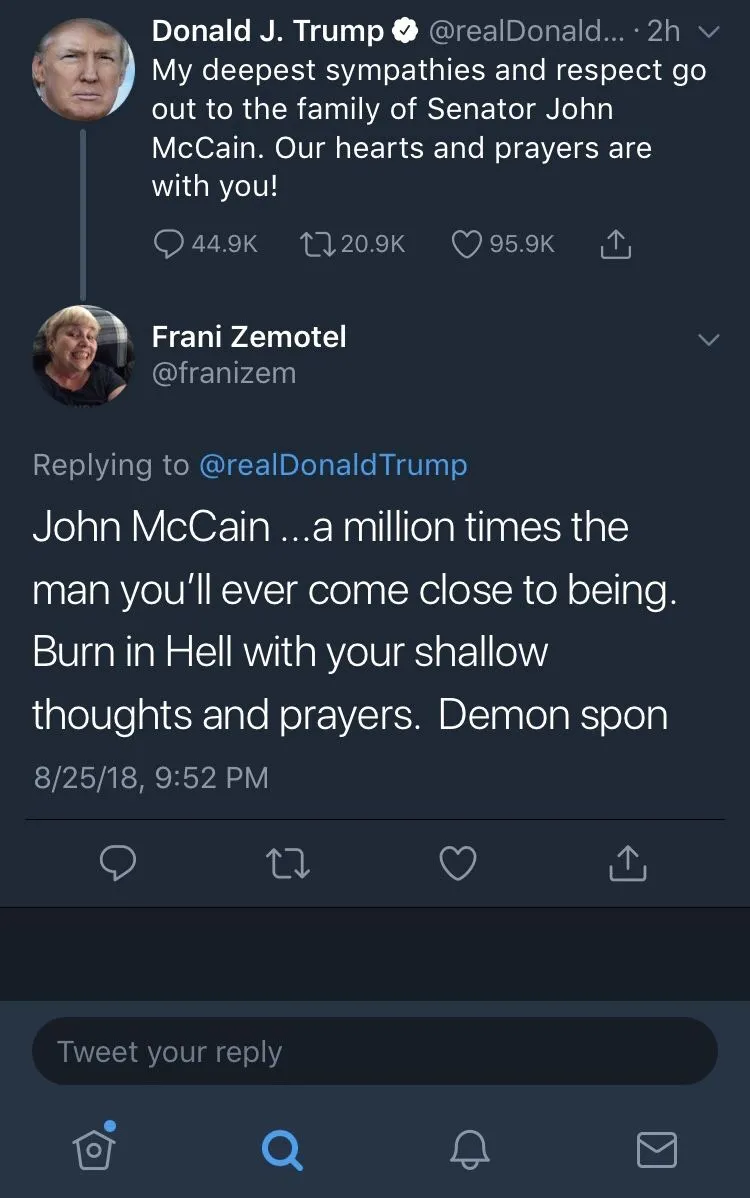Open the dropdown arrow beside Frani Zemotel
This screenshot has height=1198, width=750.
point(708,340)
